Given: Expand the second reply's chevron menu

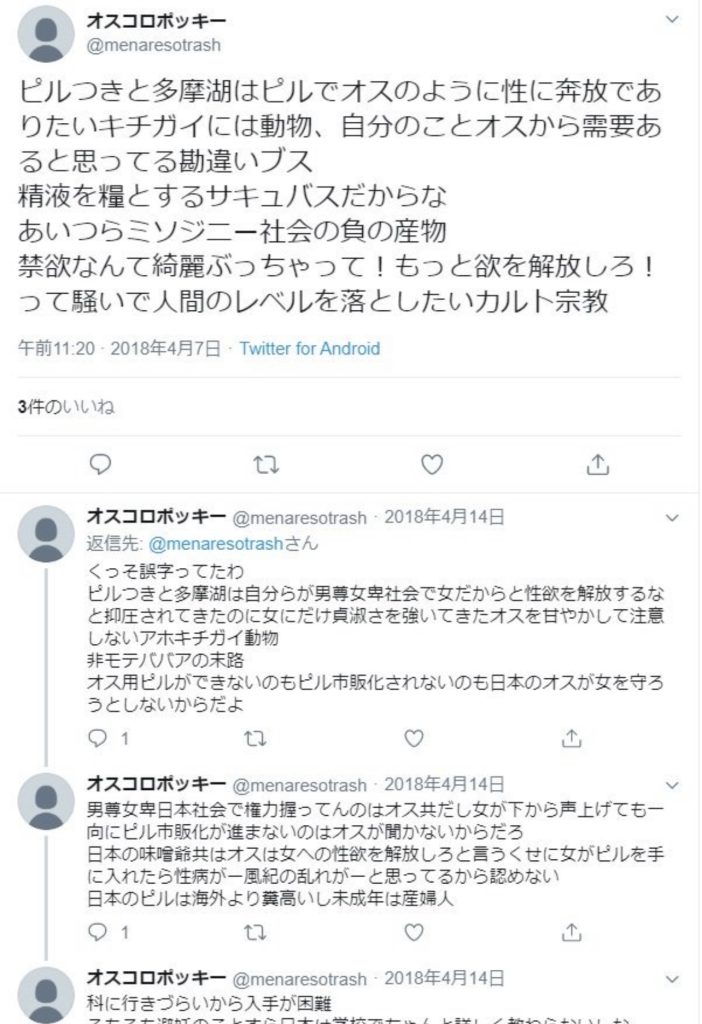Looking at the screenshot, I should 672,785.
